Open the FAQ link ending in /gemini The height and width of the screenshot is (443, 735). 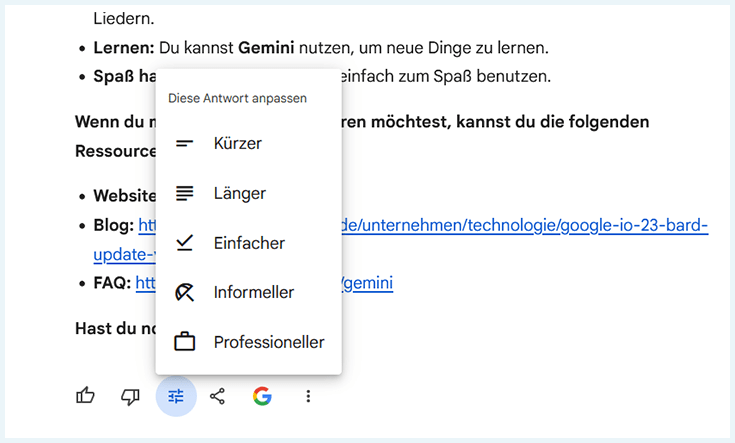(368, 283)
